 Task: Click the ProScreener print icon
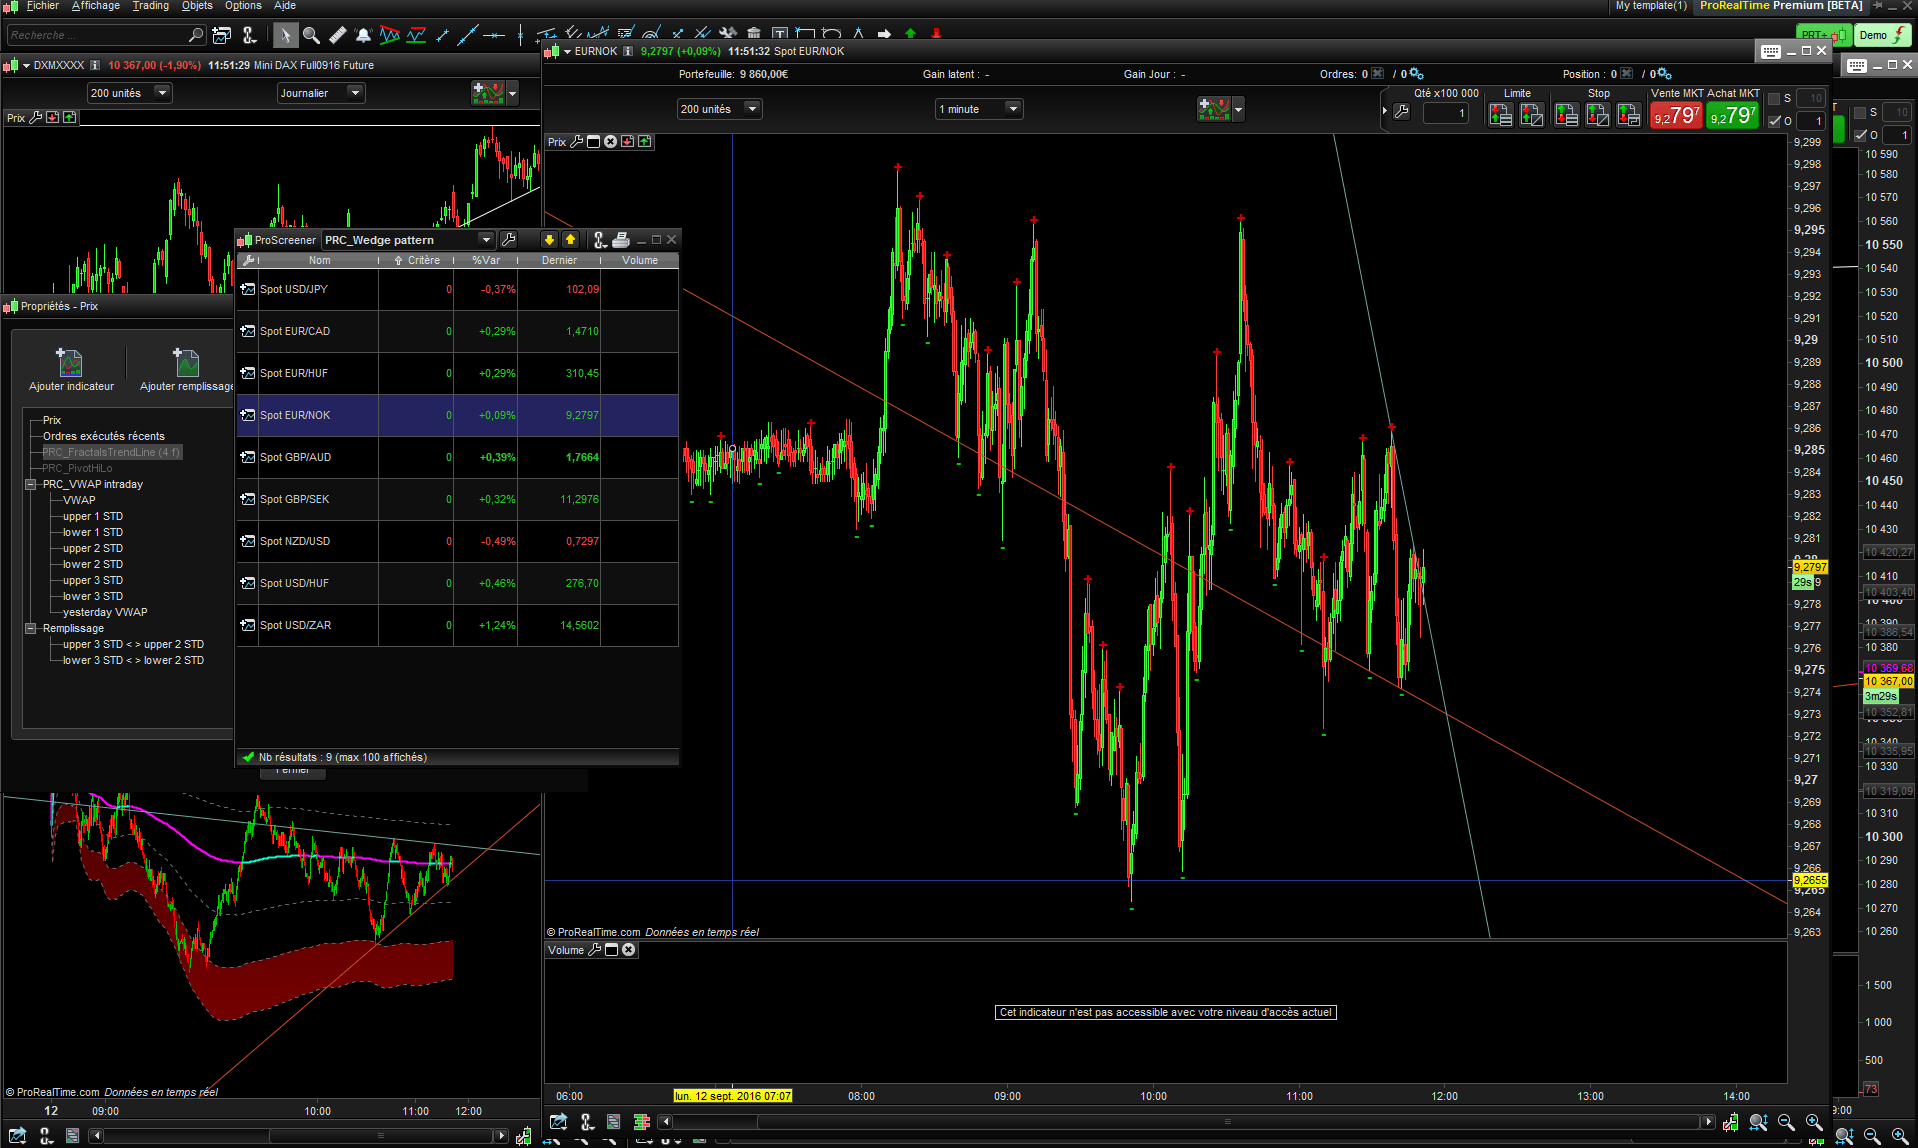[621, 240]
